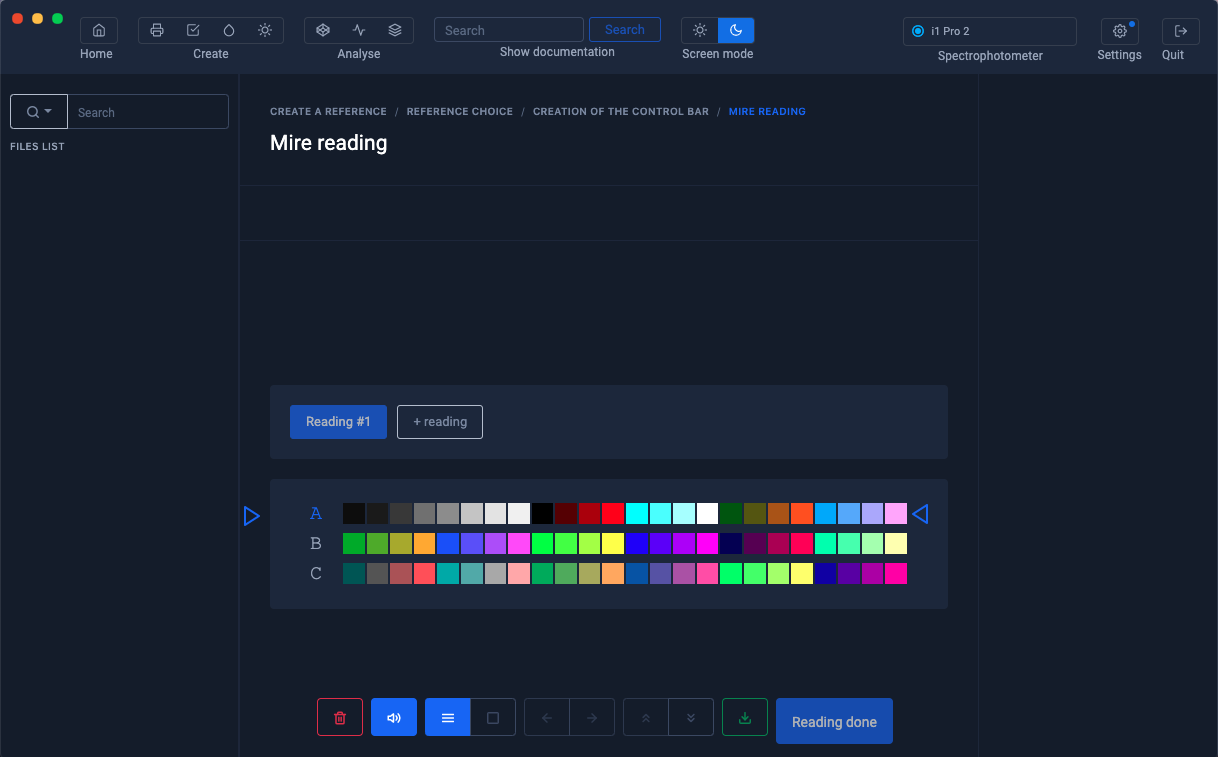Click the Spectrophotometer label

[990, 56]
